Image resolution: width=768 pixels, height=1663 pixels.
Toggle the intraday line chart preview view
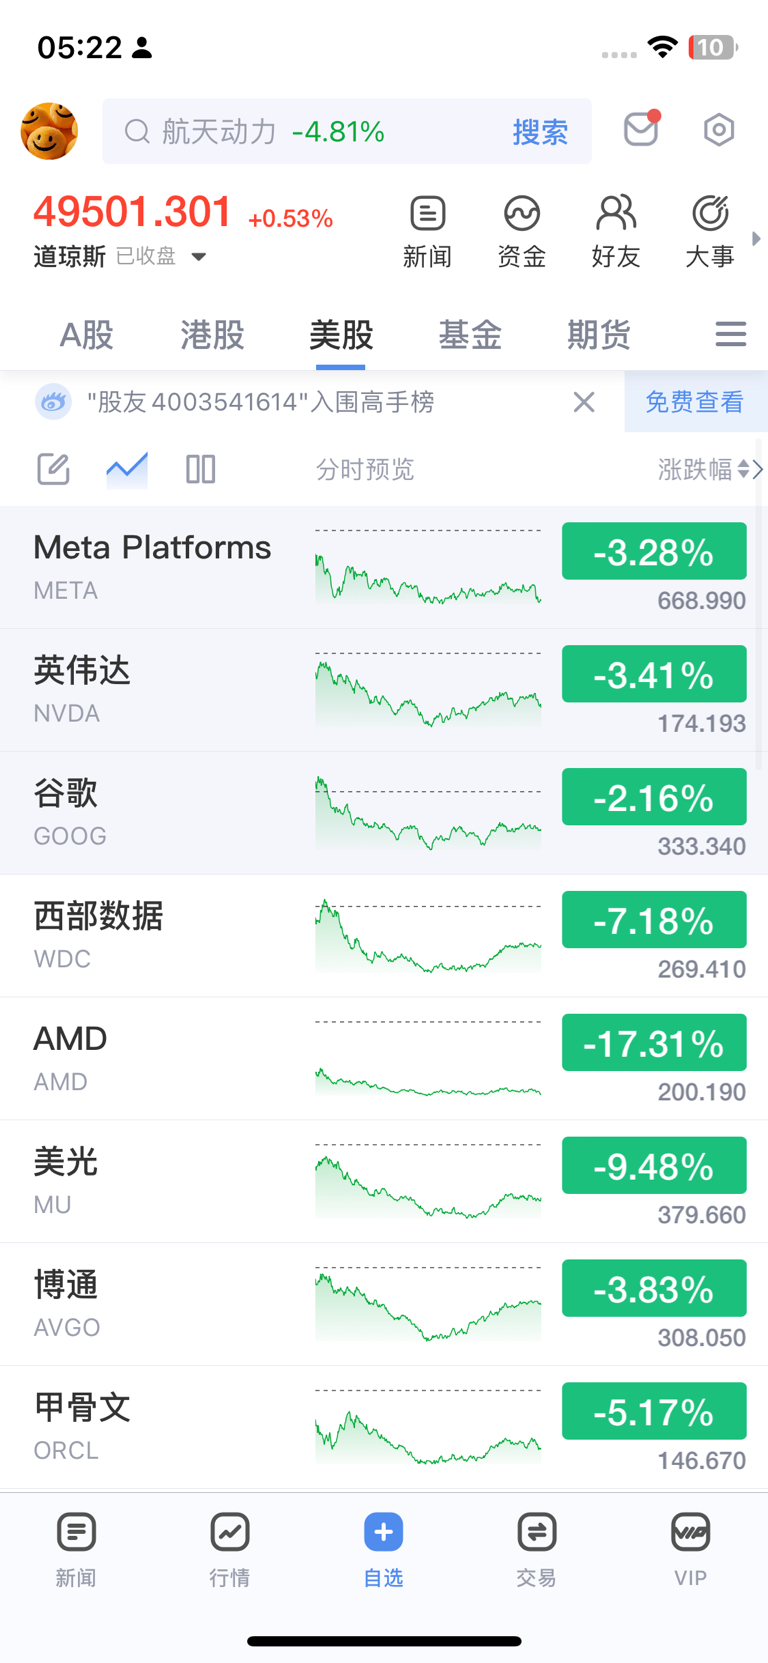pos(127,469)
